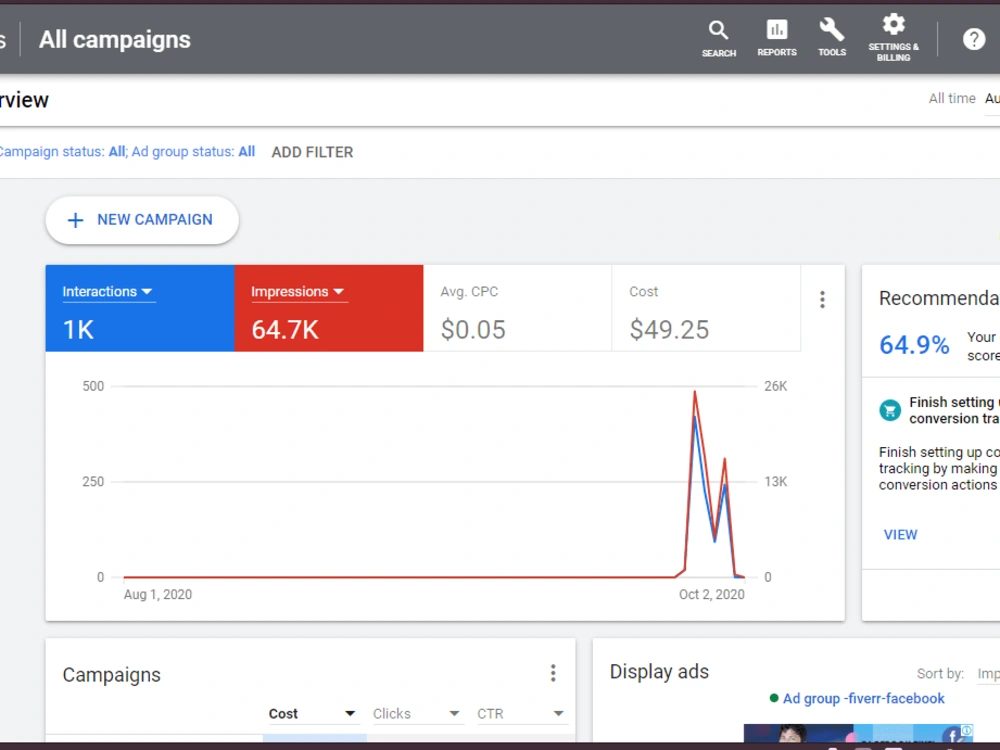The height and width of the screenshot is (750, 1000).
Task: Click the All campaigns title
Action: tap(115, 40)
